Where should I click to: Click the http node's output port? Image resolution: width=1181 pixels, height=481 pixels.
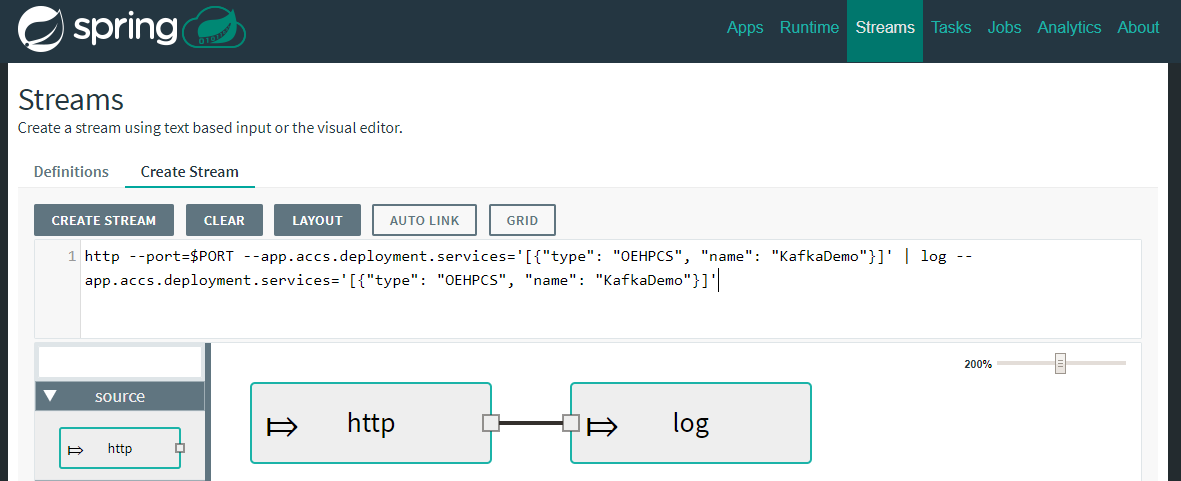[490, 423]
